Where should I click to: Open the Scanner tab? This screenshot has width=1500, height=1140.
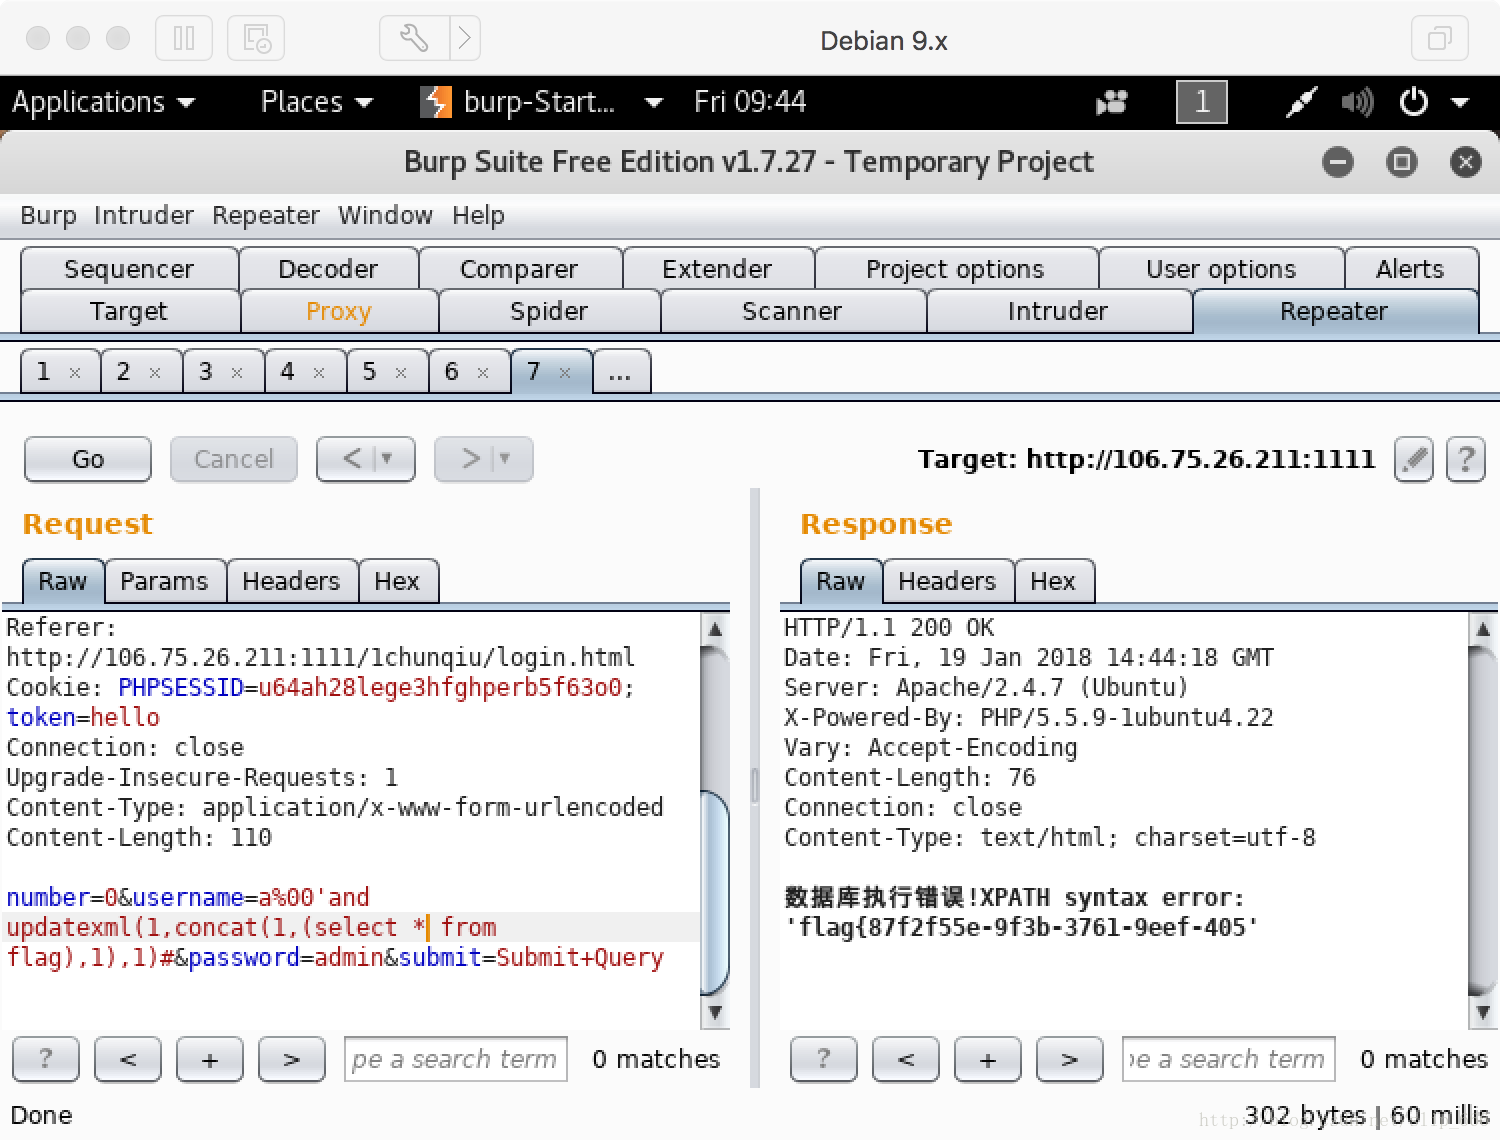point(792,311)
